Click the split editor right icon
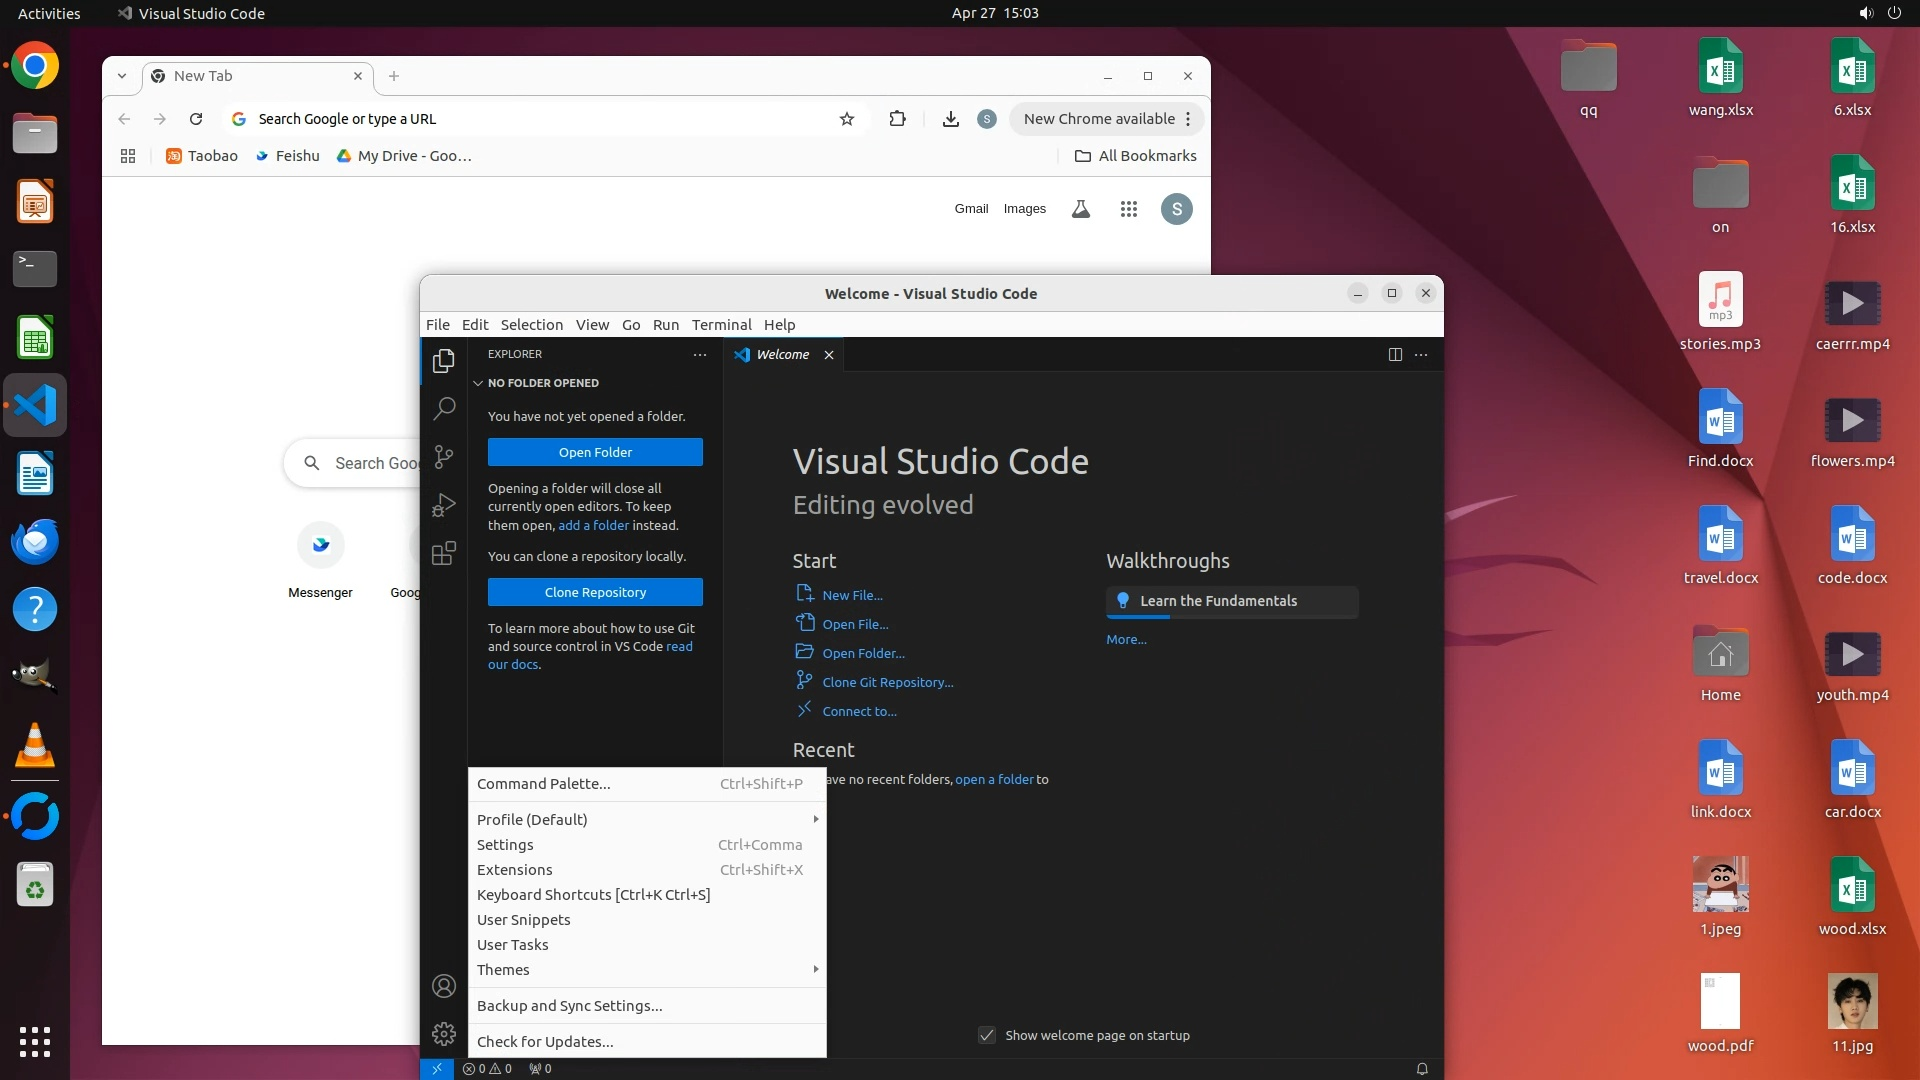The image size is (1920, 1080). point(1395,355)
